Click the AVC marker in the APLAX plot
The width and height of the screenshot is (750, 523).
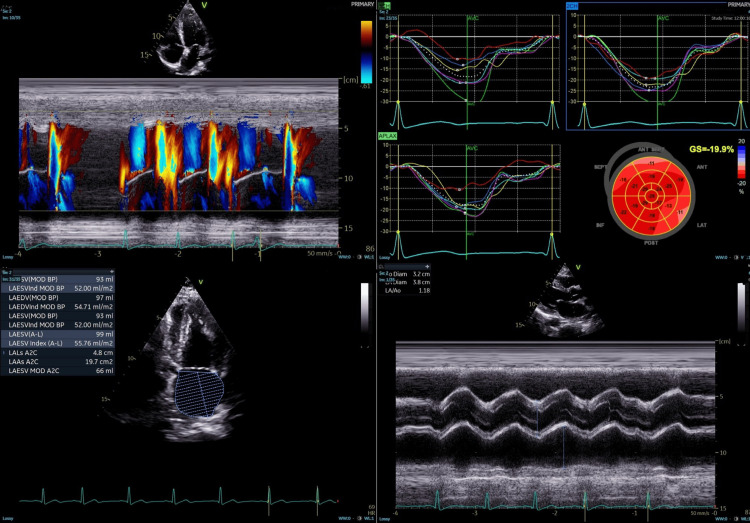click(x=472, y=148)
